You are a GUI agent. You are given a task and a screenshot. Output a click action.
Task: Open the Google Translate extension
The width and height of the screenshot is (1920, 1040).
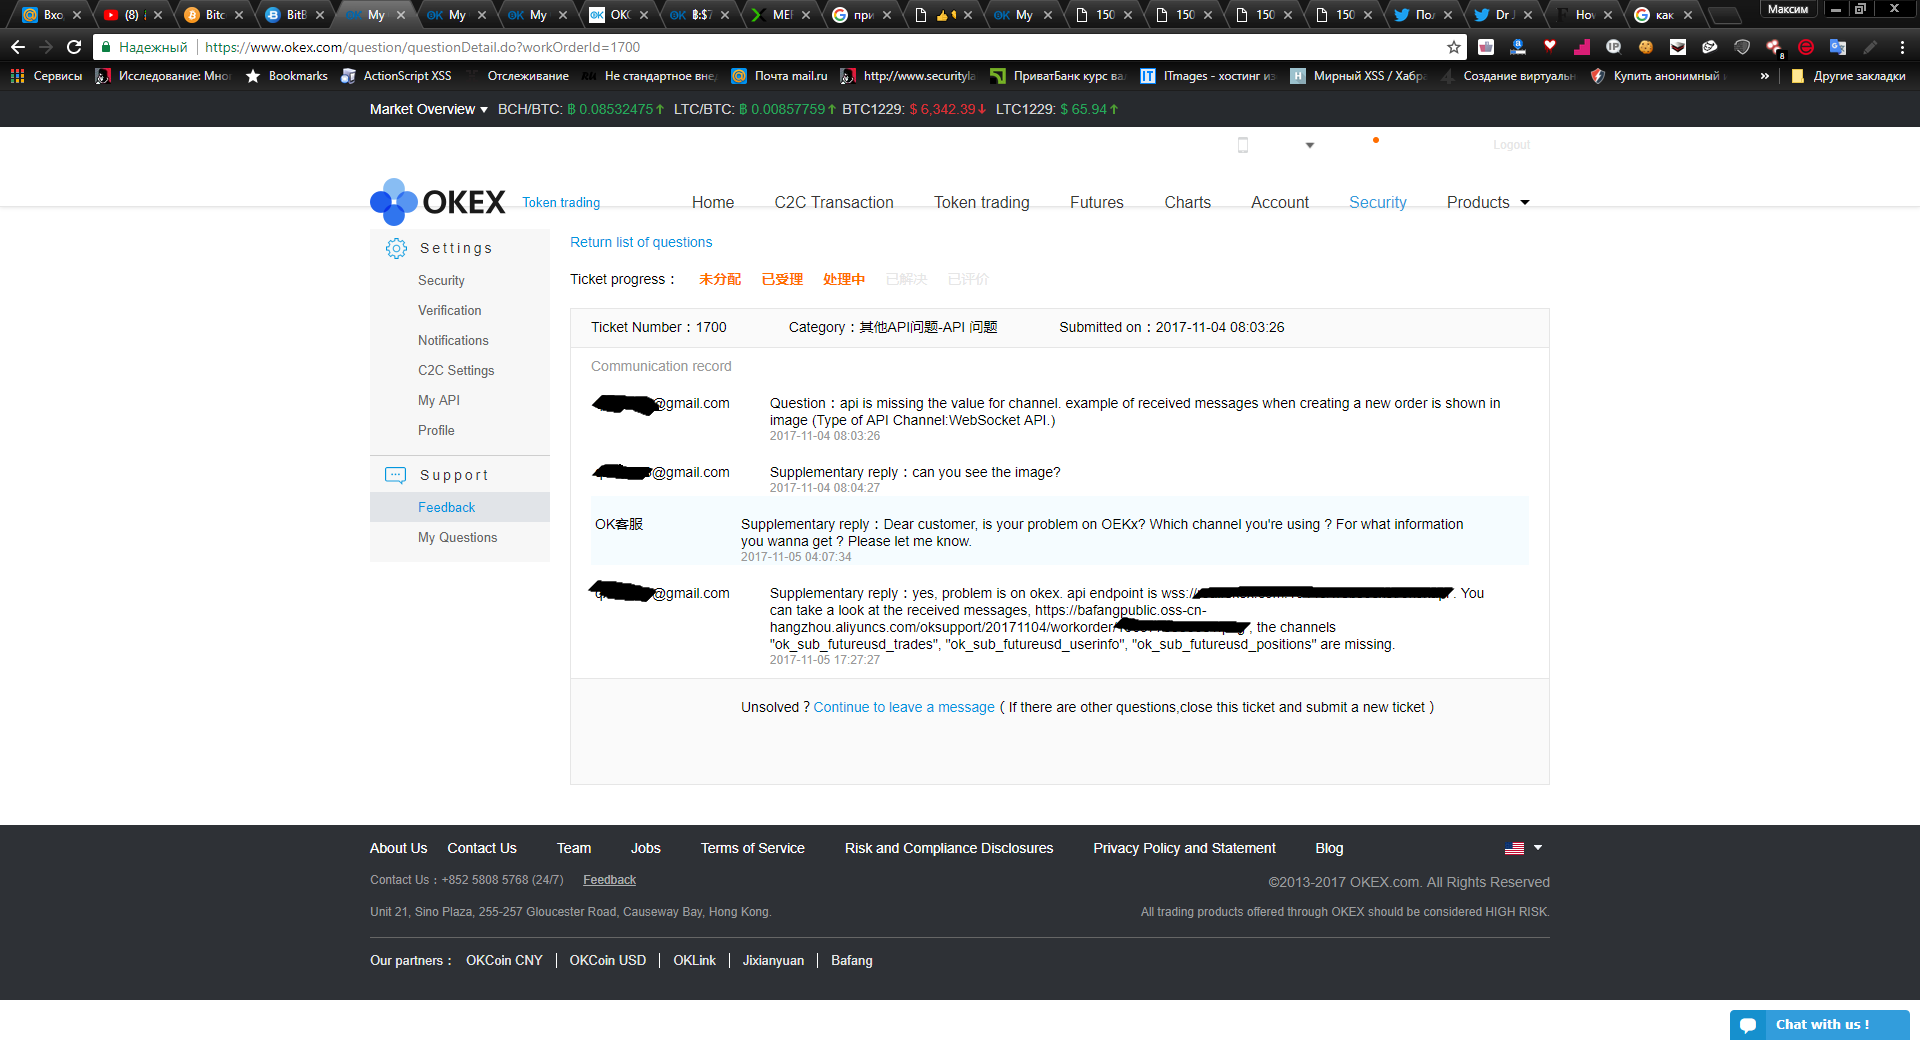1838,47
